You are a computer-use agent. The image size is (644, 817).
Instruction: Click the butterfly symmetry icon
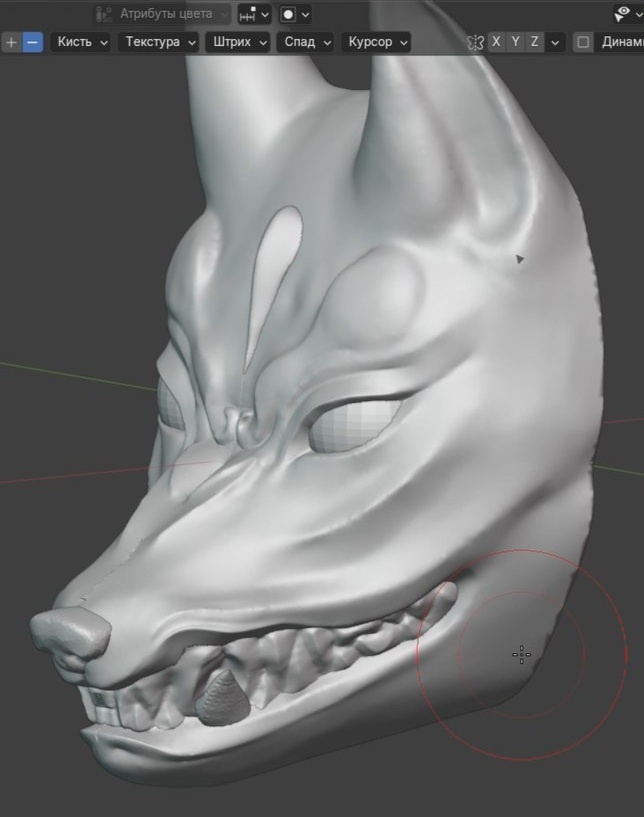(475, 42)
